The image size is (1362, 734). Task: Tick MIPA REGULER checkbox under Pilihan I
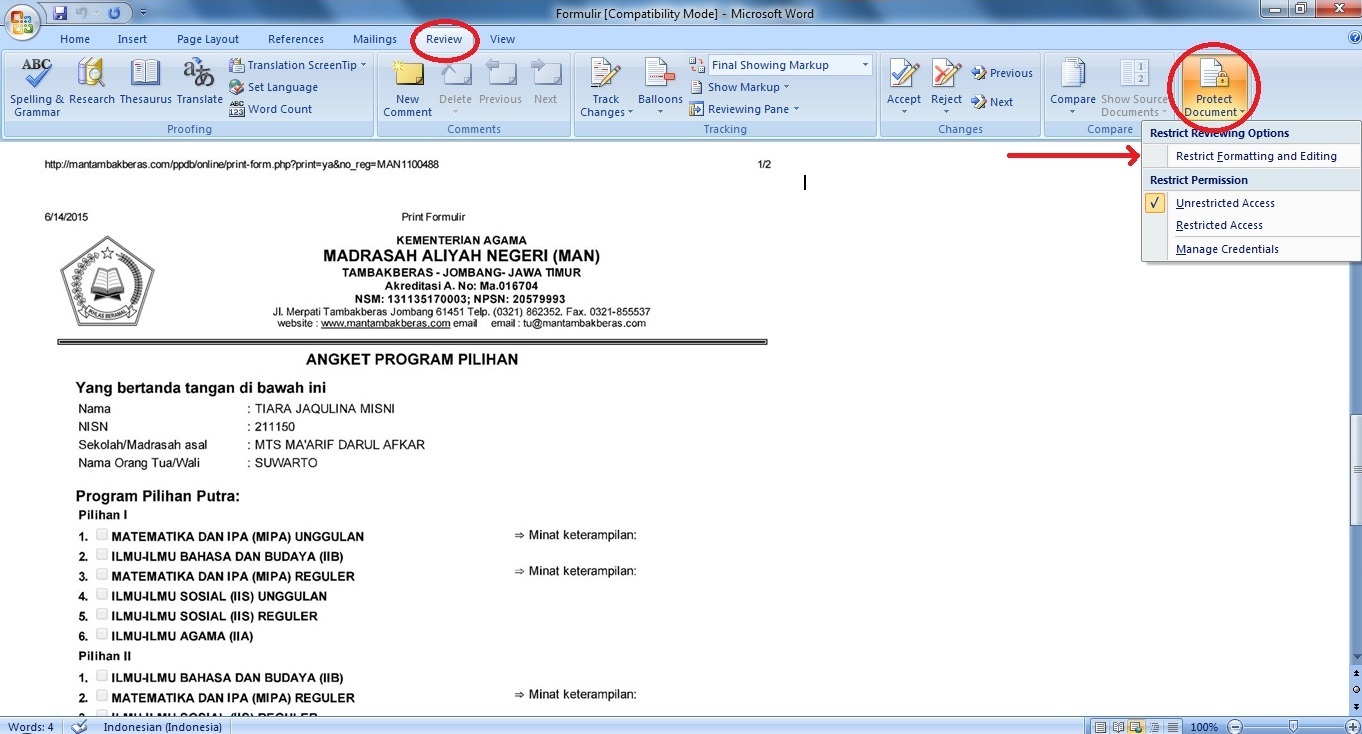click(x=102, y=575)
